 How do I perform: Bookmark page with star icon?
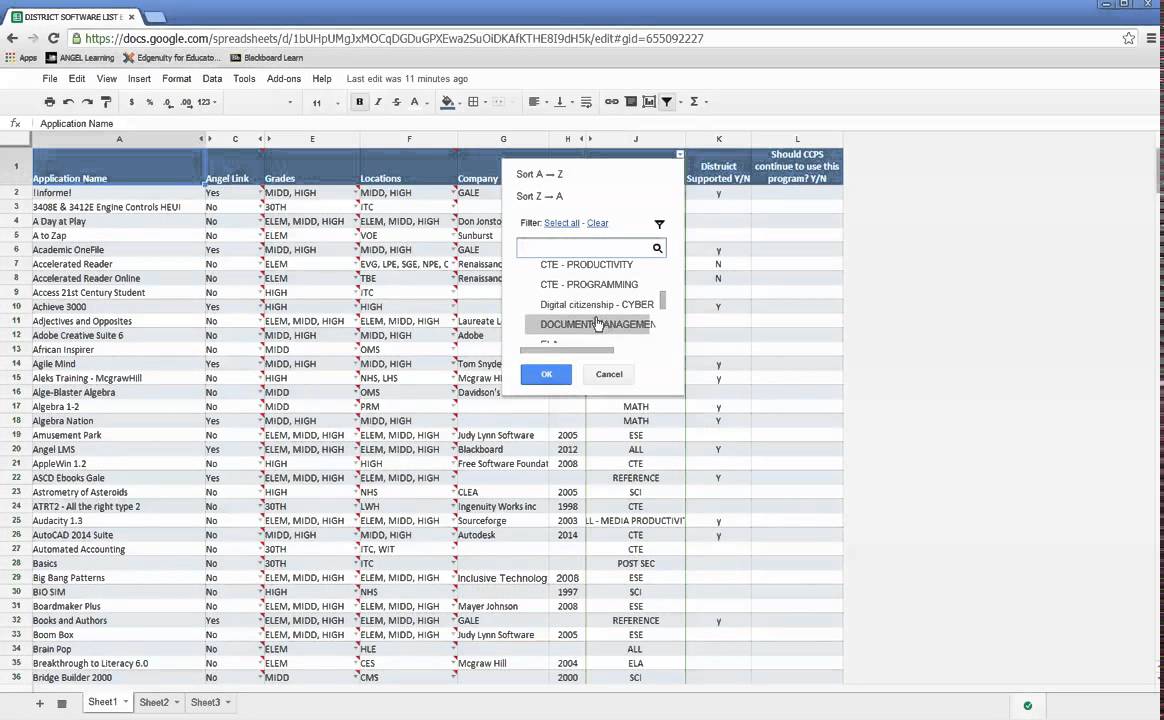(1128, 38)
